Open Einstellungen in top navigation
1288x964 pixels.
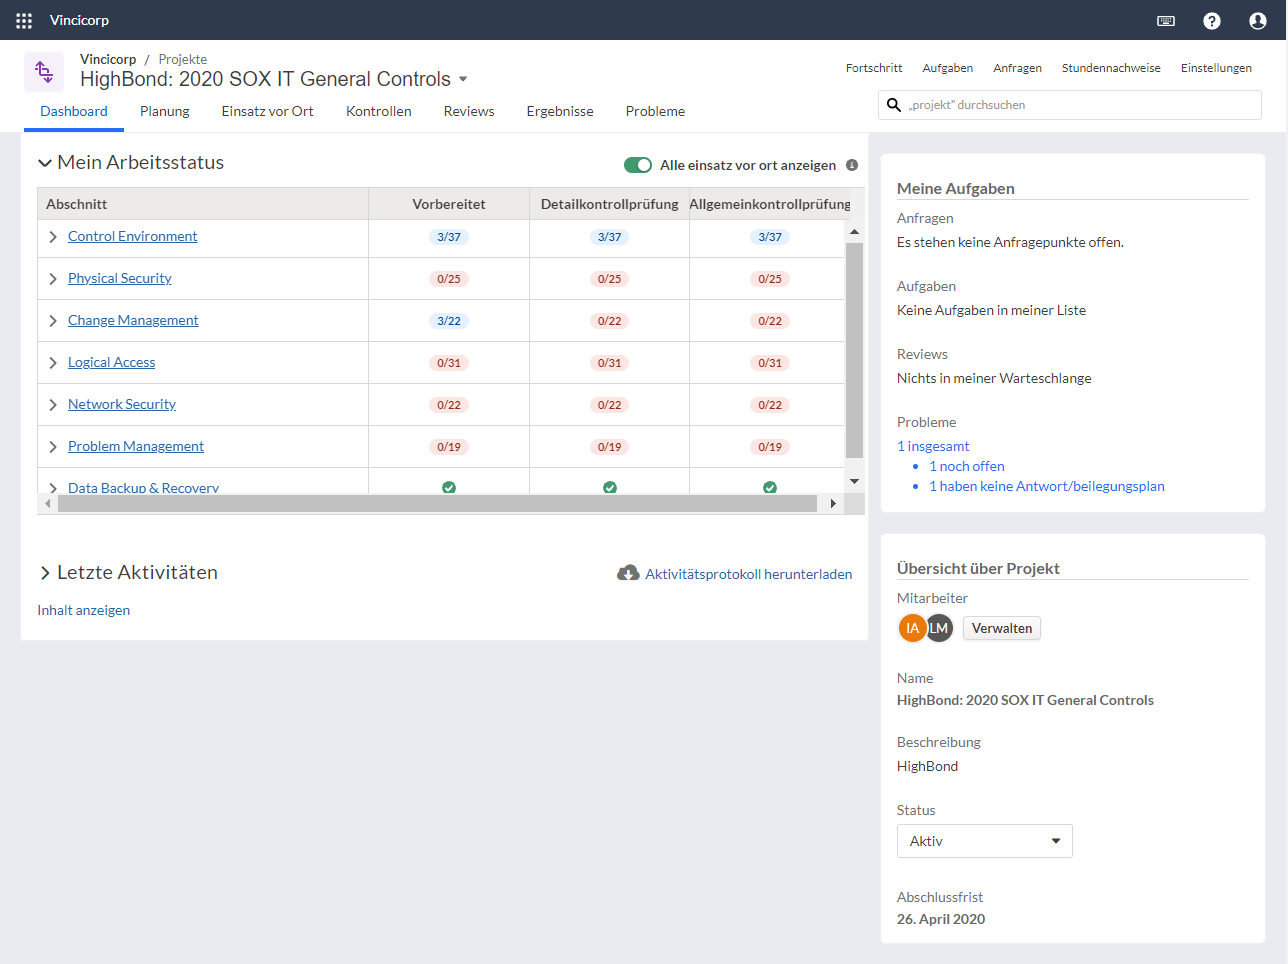click(x=1216, y=68)
